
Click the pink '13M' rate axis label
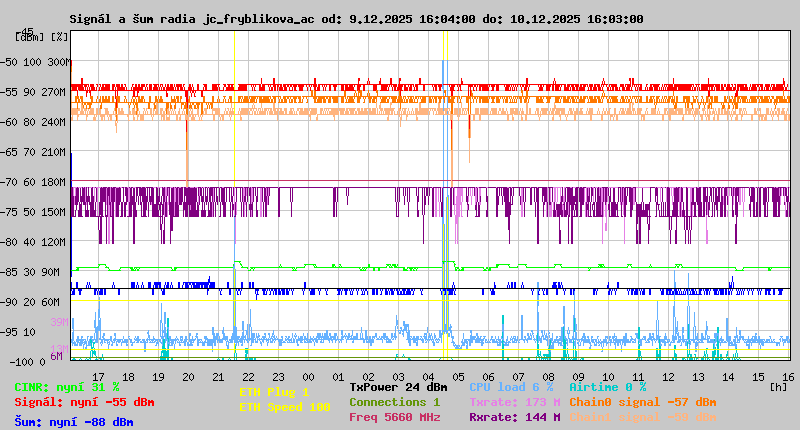pos(59,348)
